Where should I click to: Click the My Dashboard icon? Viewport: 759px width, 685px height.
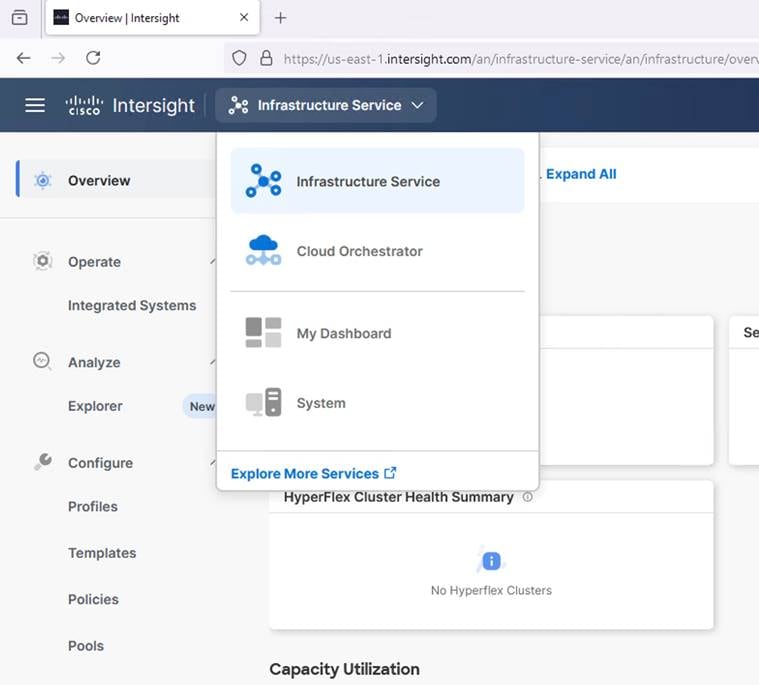click(x=264, y=333)
